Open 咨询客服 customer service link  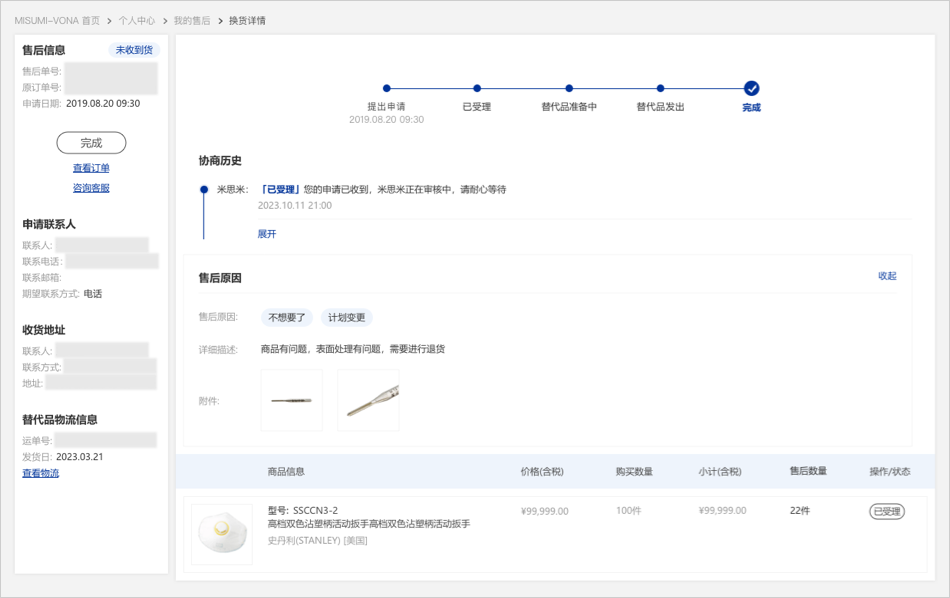(91, 188)
